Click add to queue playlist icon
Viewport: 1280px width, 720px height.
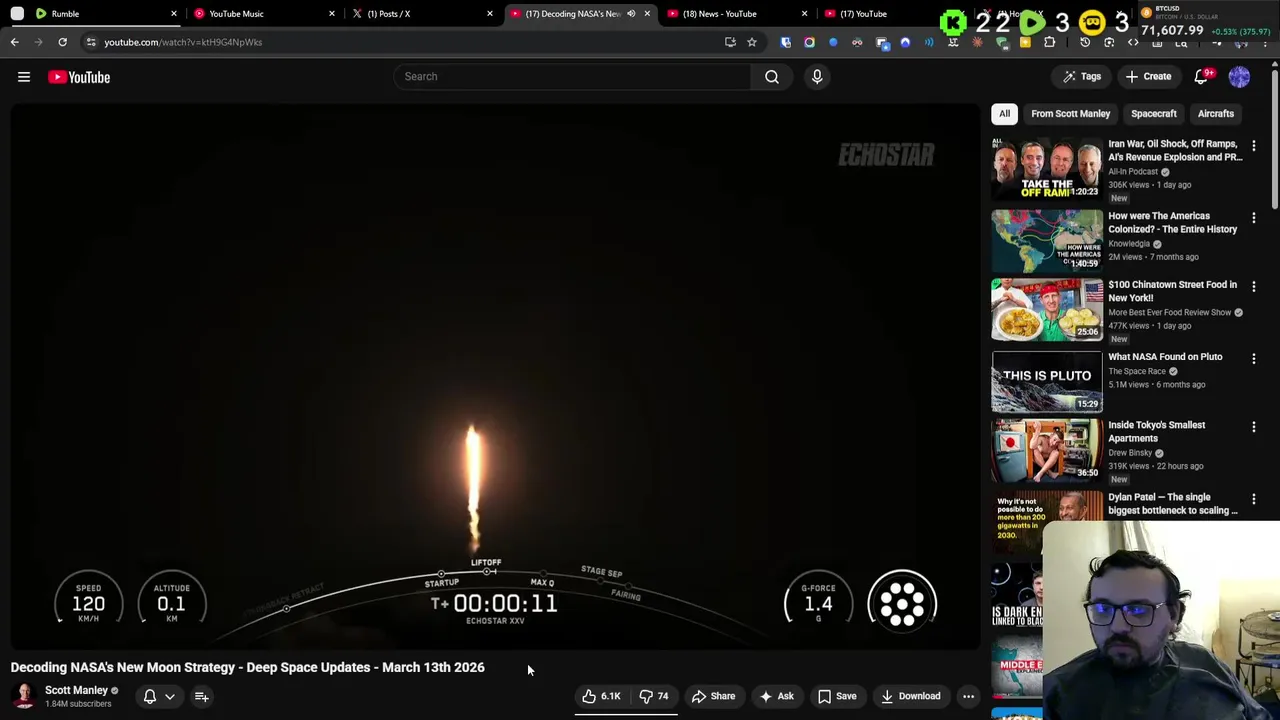coord(201,696)
